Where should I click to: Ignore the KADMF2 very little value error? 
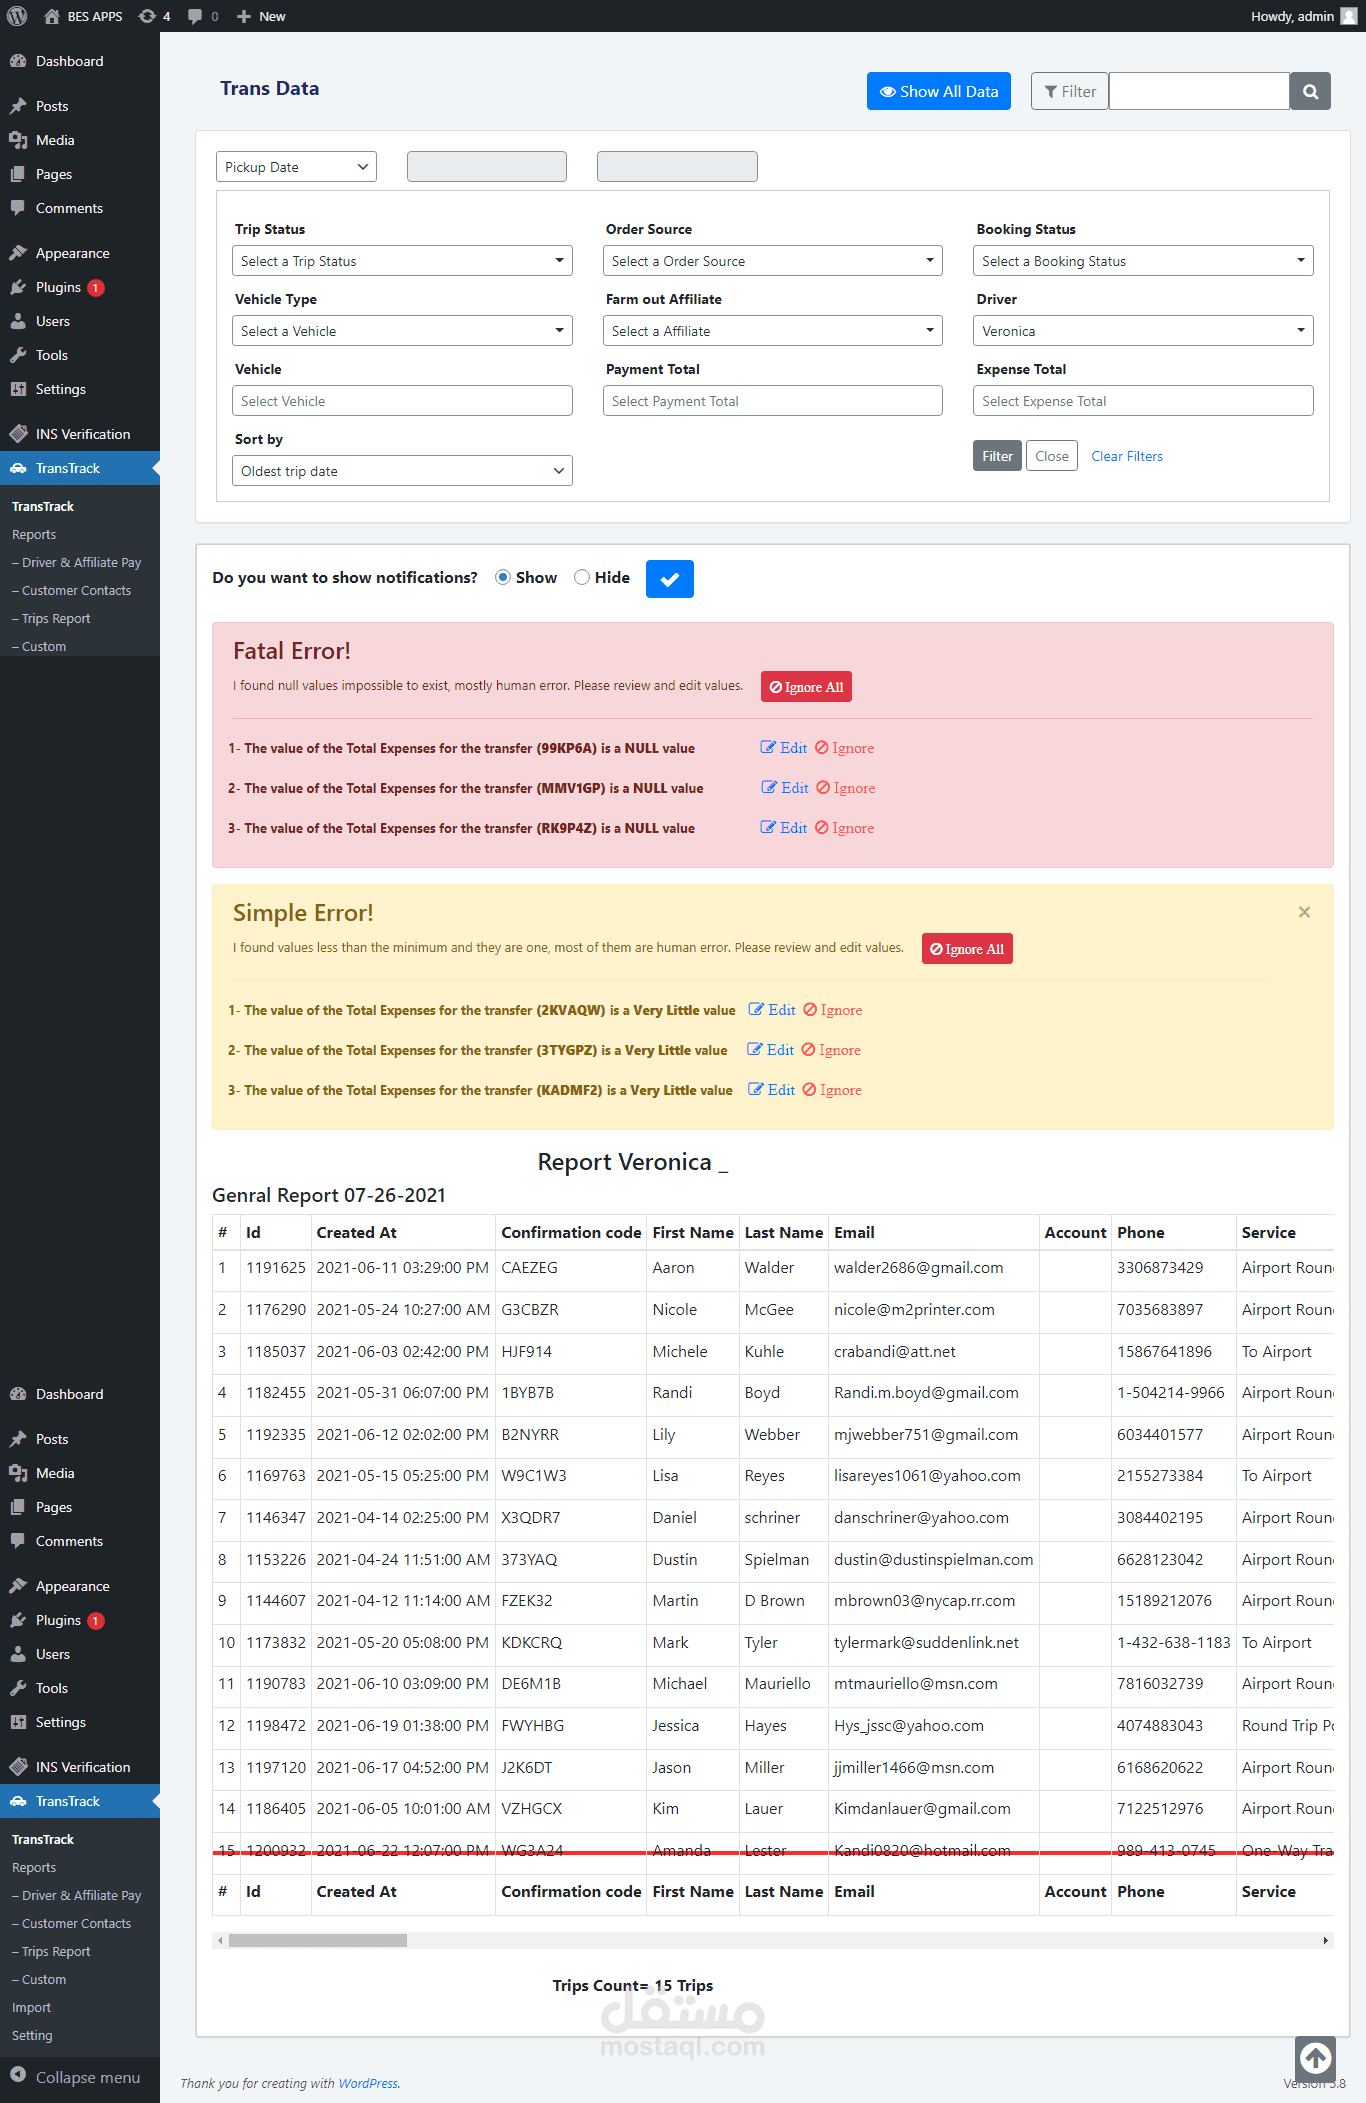(x=832, y=1090)
